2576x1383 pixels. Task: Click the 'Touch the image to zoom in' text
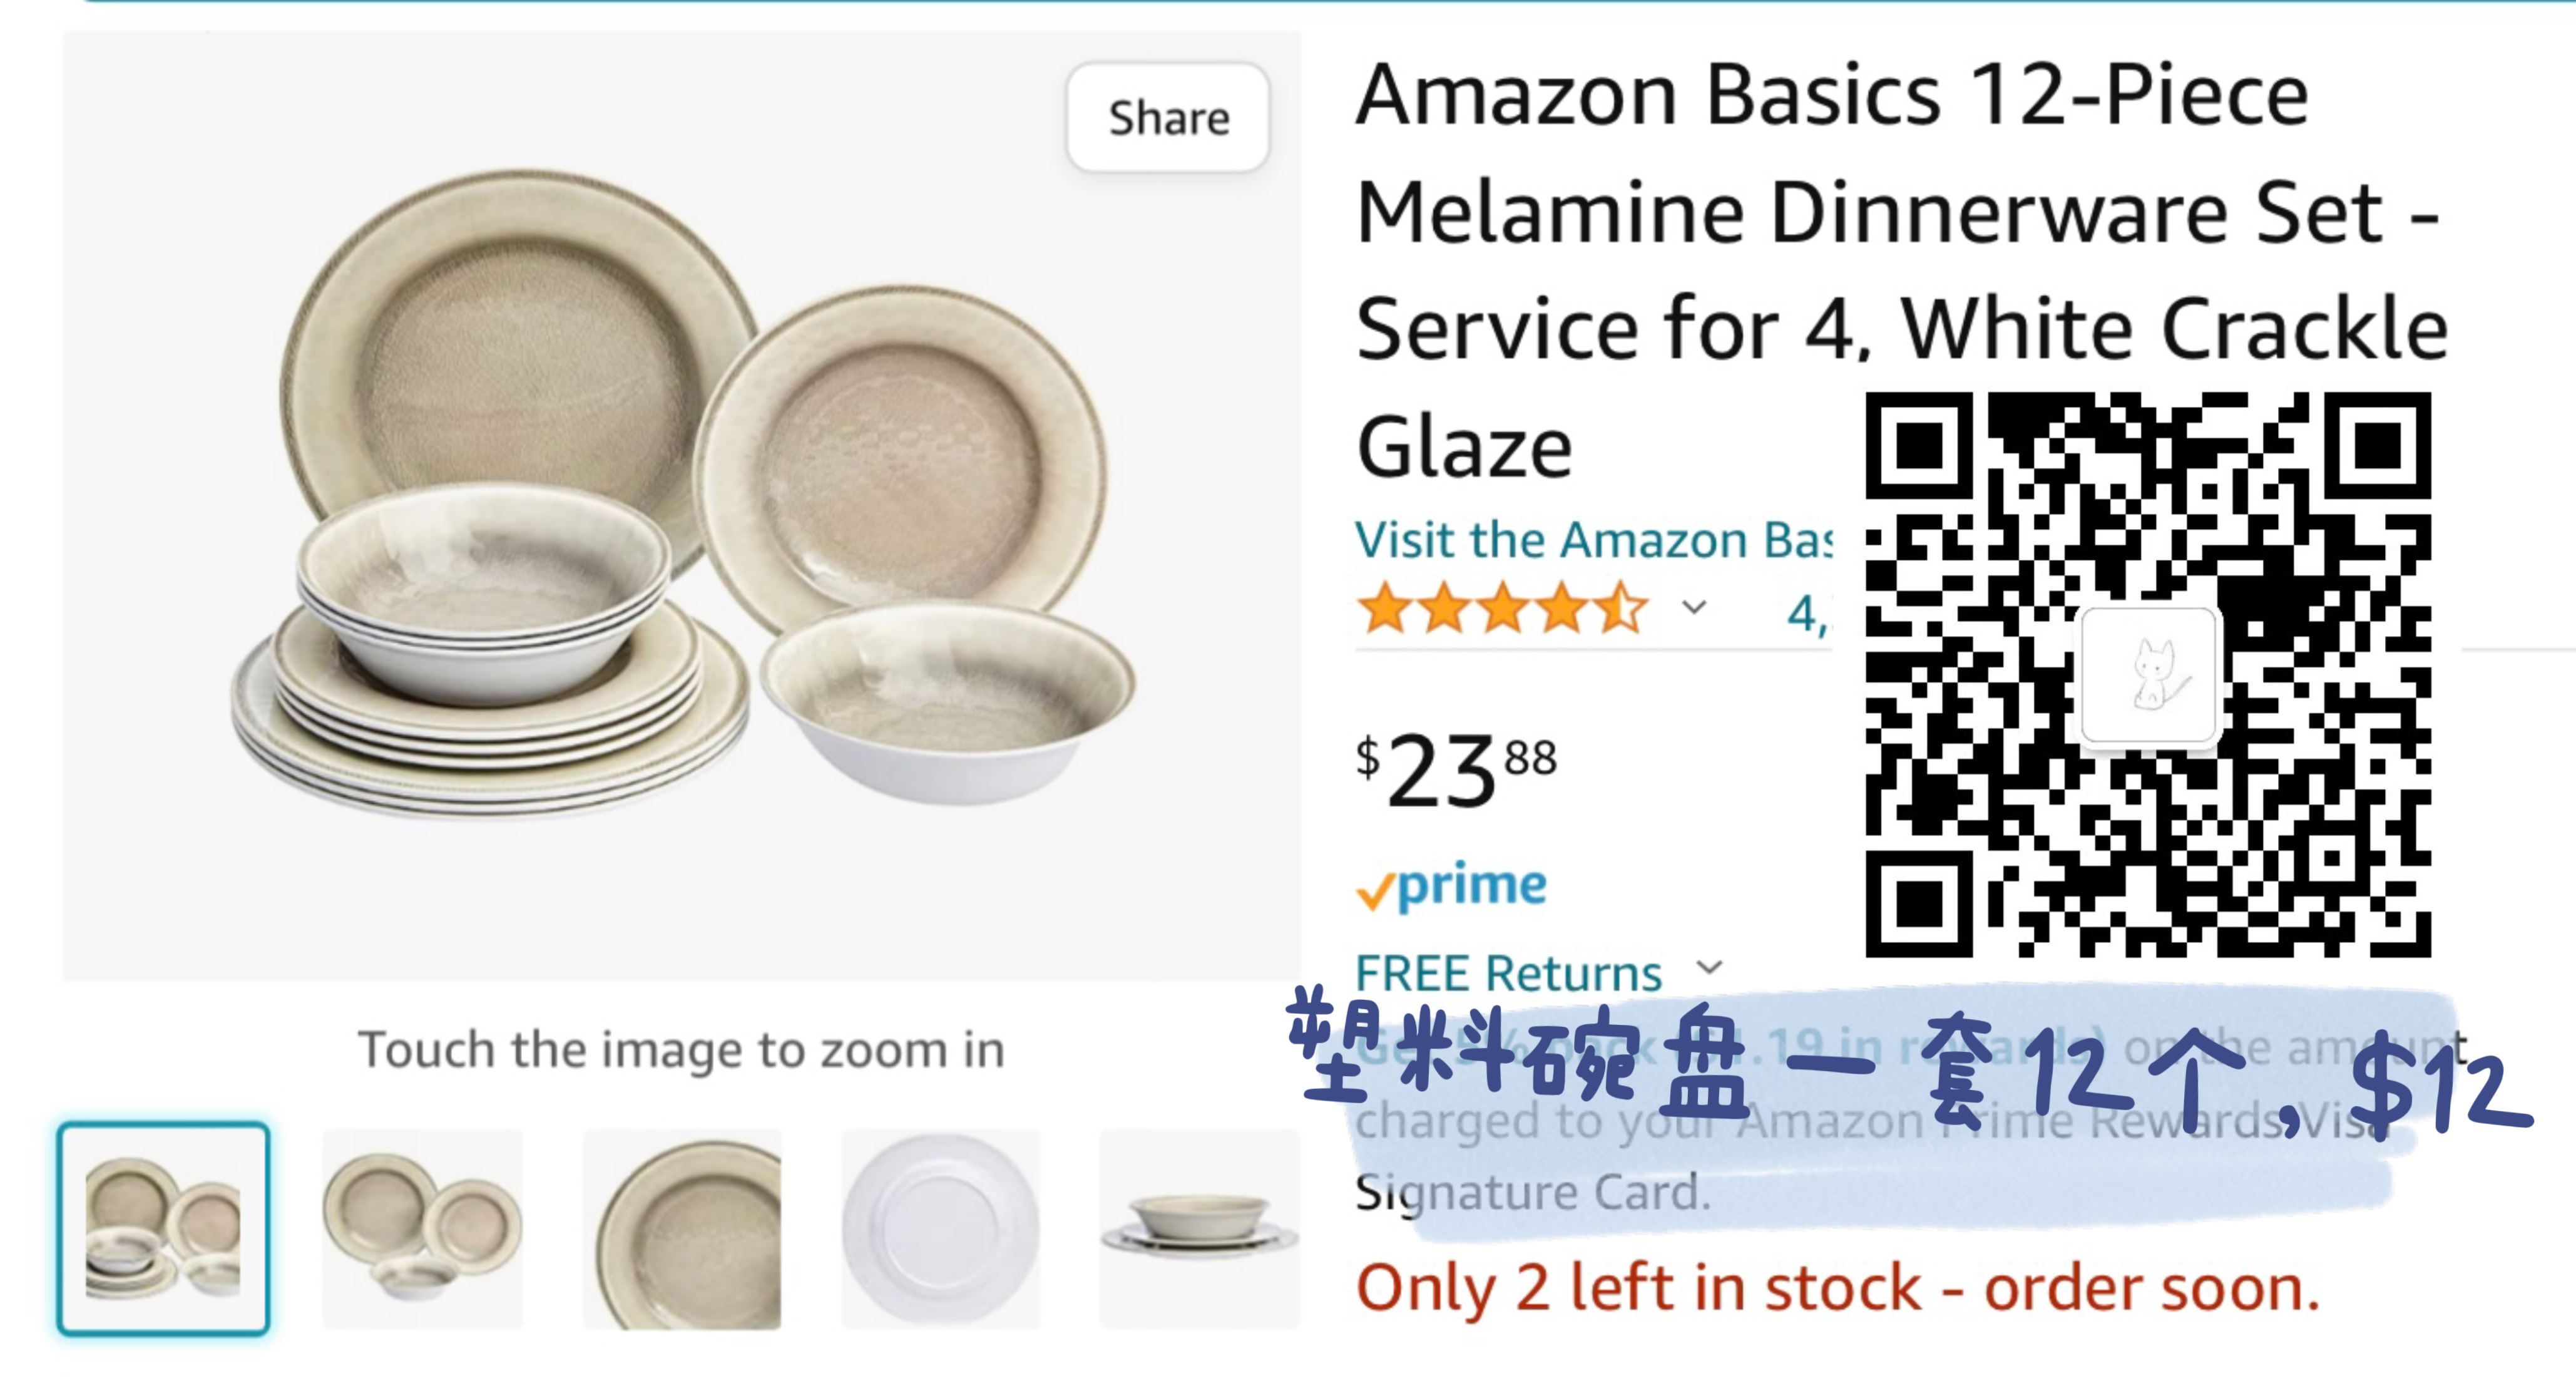click(x=681, y=1050)
